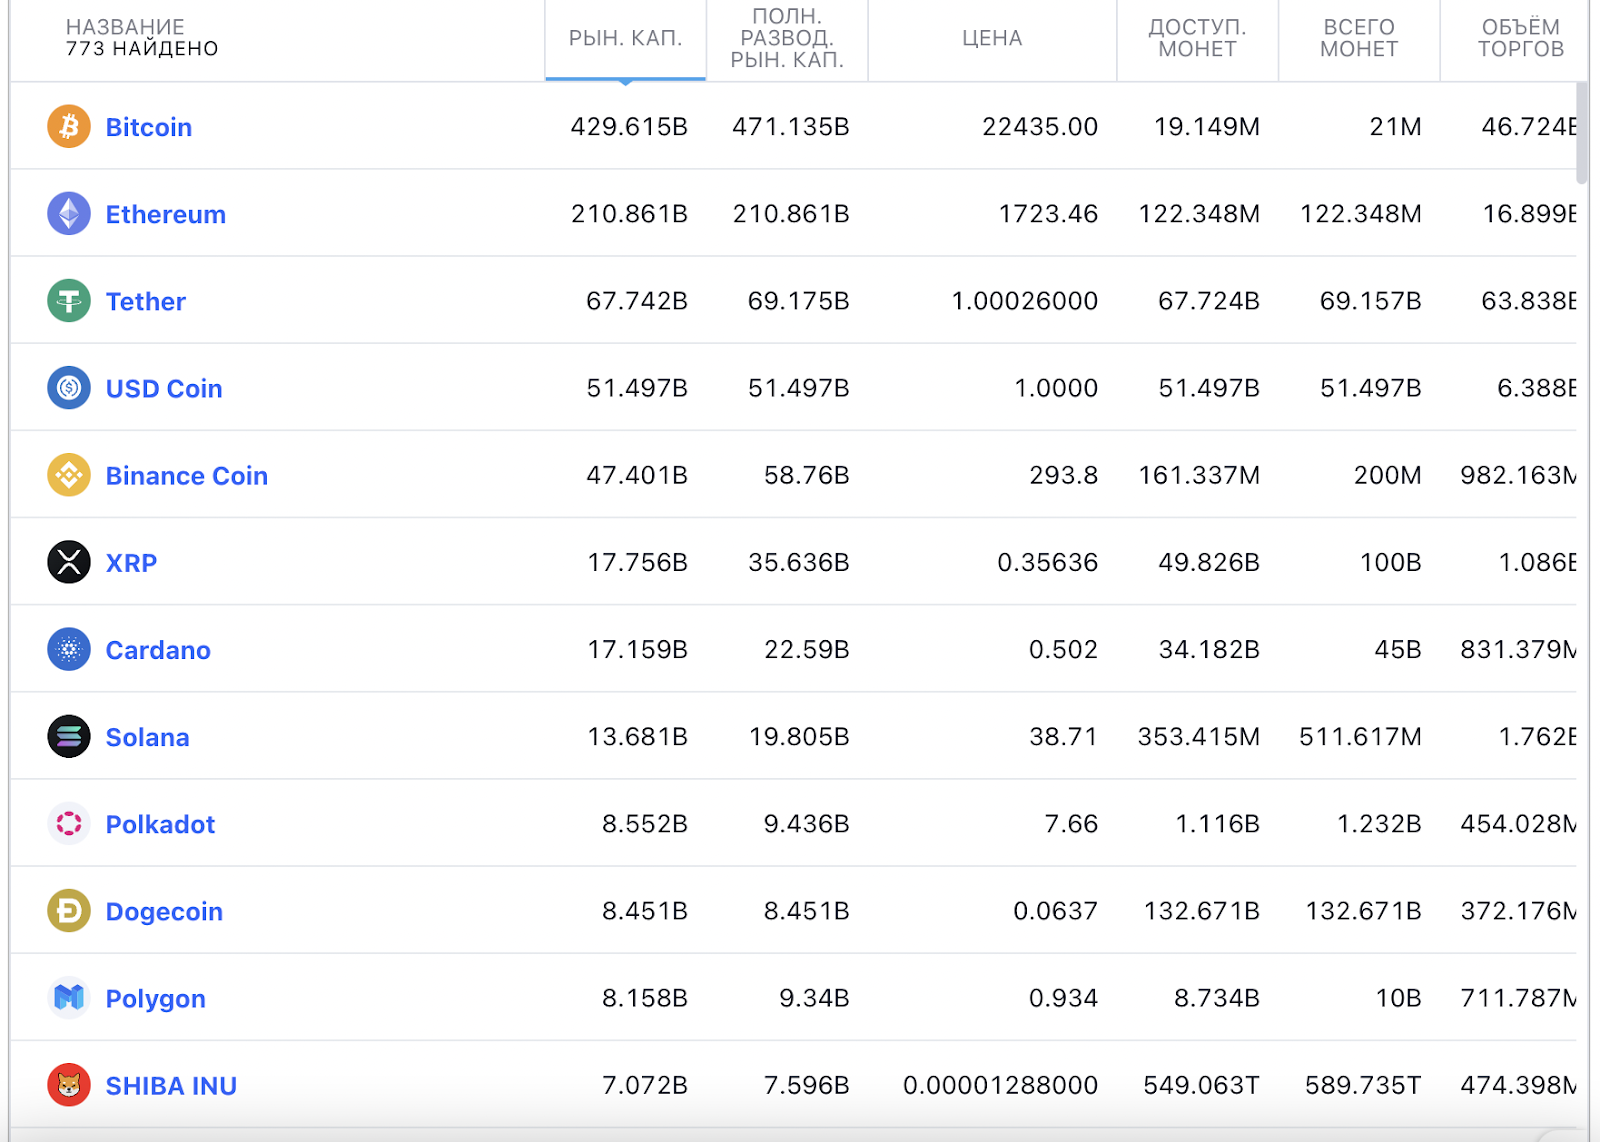Click Polygon price 0.934

click(1064, 998)
